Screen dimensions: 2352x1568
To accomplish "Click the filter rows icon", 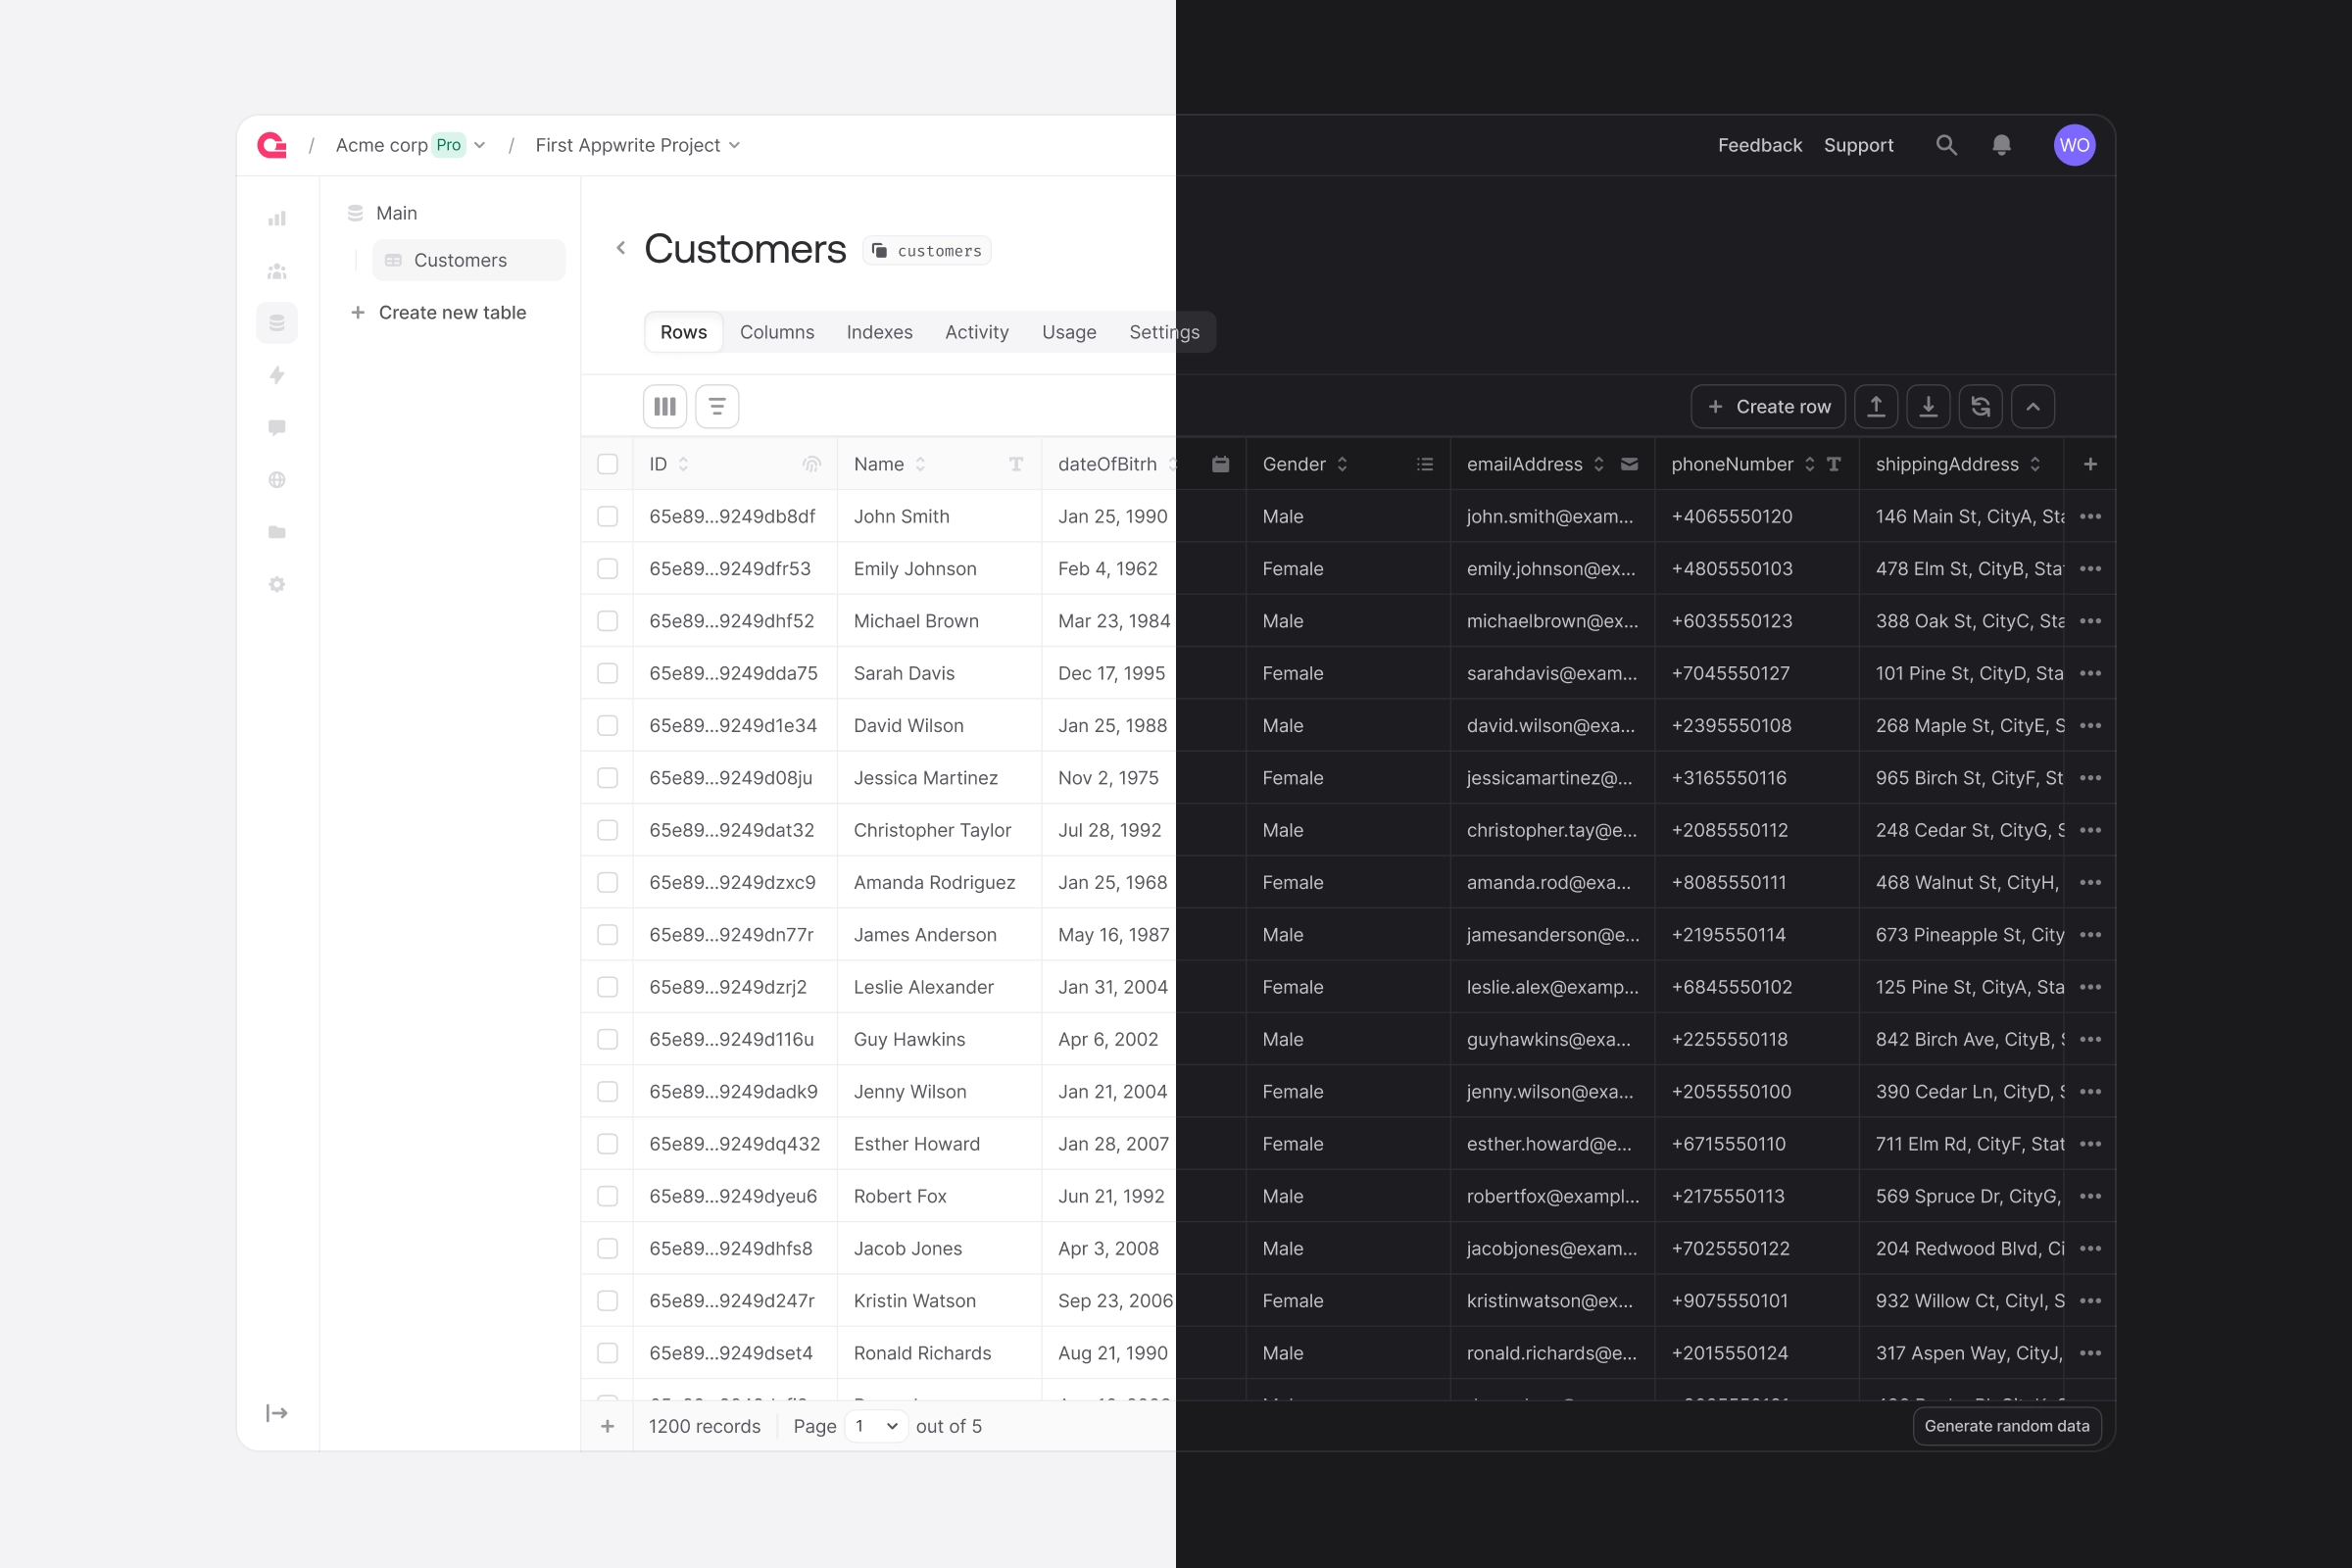I will tap(717, 406).
